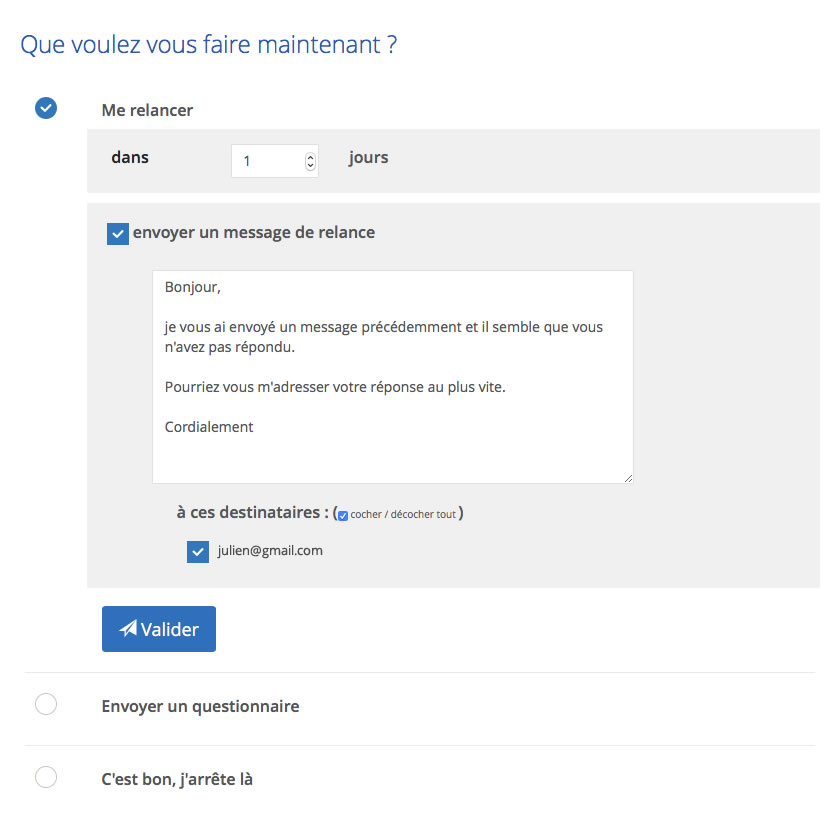Increase days with the stepper up arrow
The image size is (840, 825).
(310, 157)
